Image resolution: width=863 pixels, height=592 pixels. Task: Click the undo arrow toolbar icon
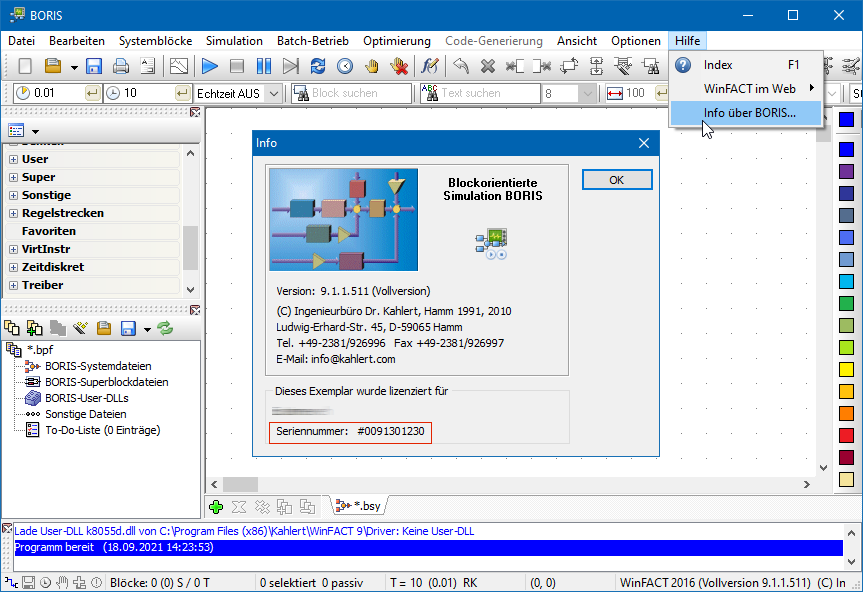click(x=461, y=67)
